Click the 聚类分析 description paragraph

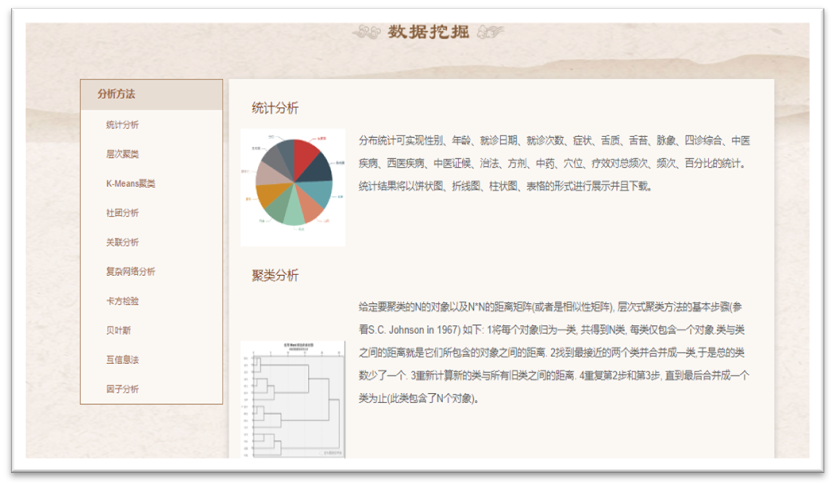click(x=554, y=351)
